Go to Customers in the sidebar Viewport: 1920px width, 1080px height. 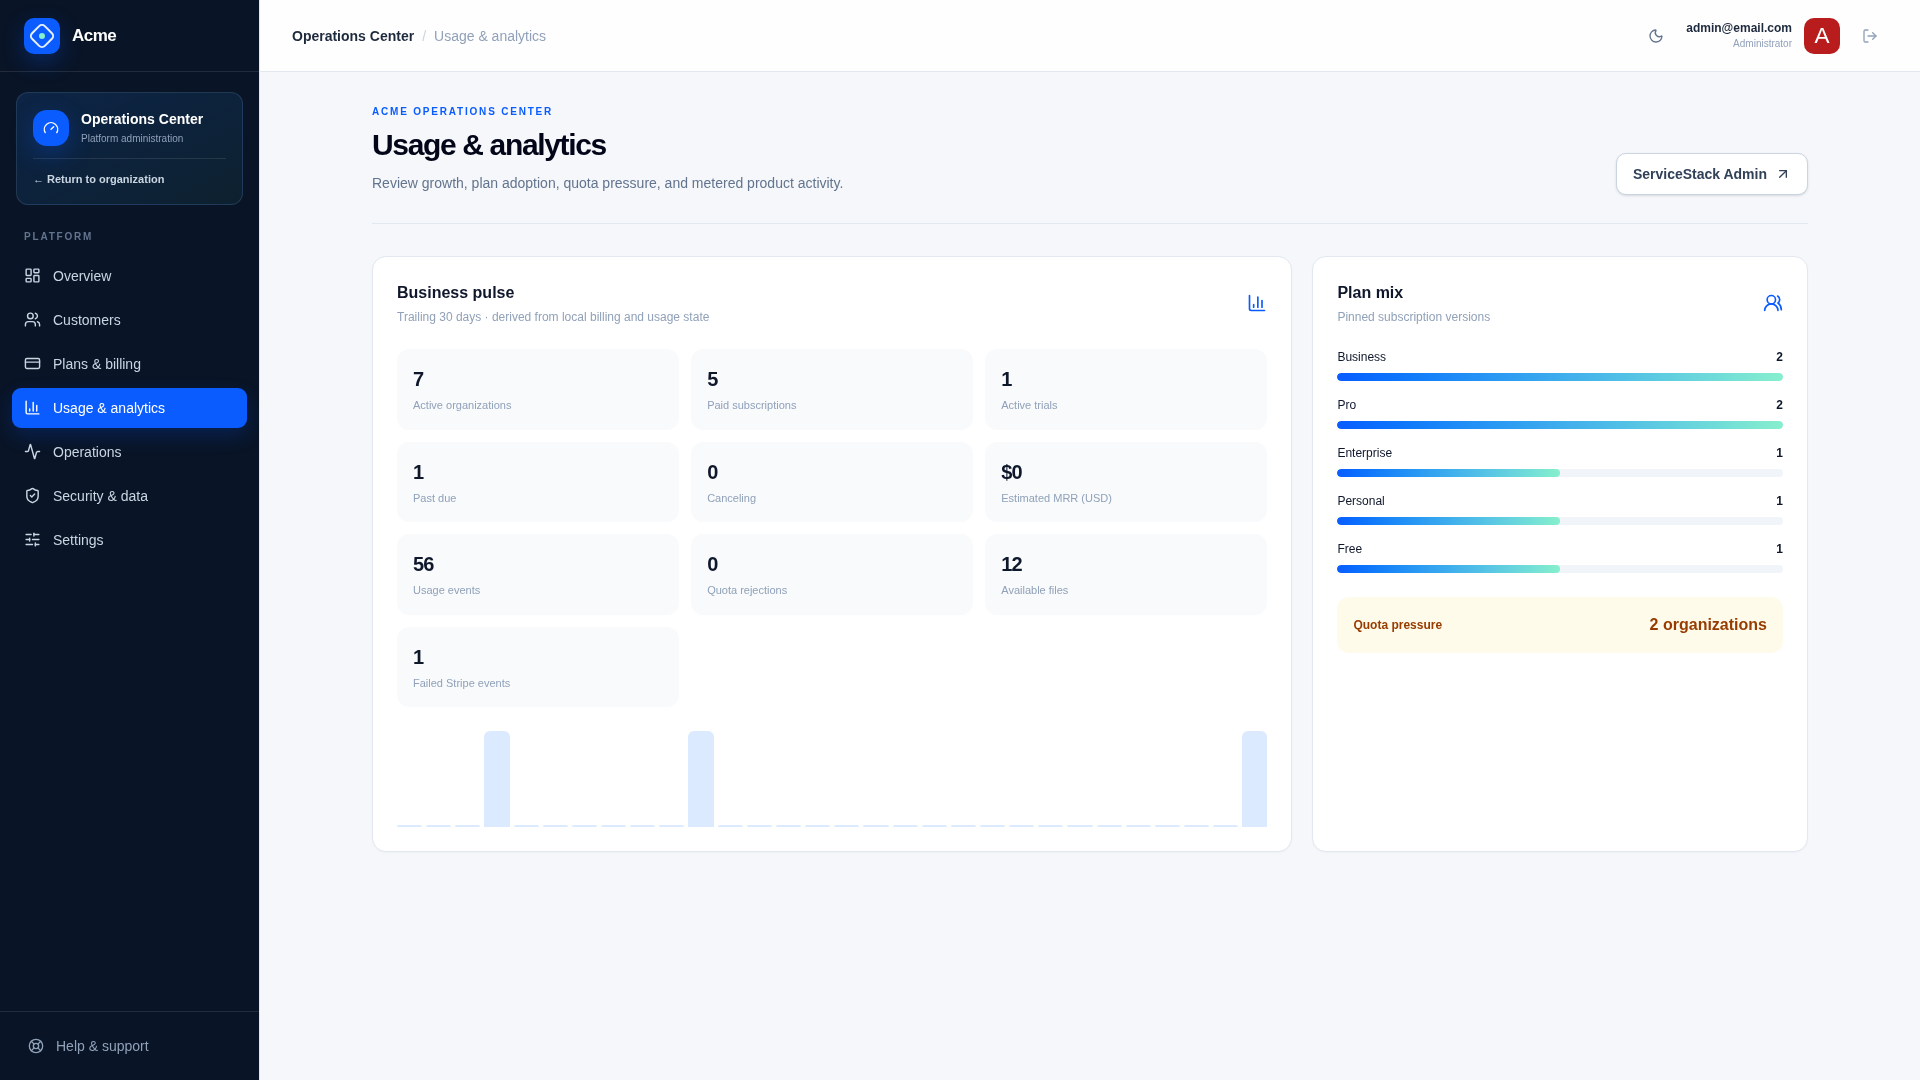pos(129,320)
